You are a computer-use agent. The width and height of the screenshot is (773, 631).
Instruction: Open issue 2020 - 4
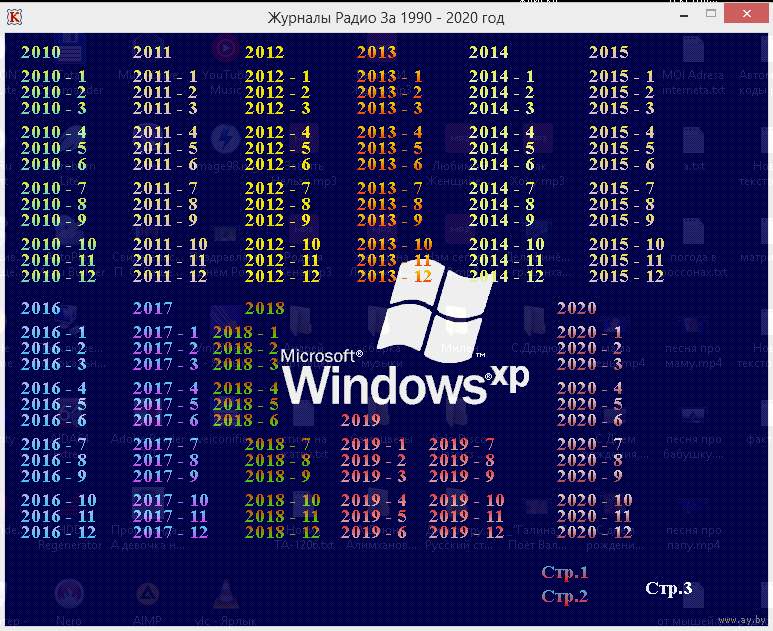(589, 388)
